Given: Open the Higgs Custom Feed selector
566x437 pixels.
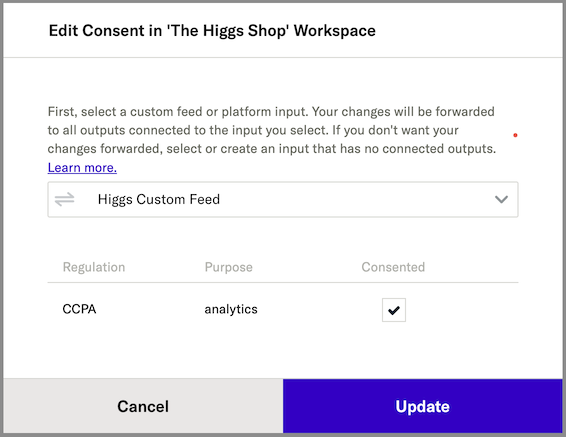Looking at the screenshot, I should point(283,199).
